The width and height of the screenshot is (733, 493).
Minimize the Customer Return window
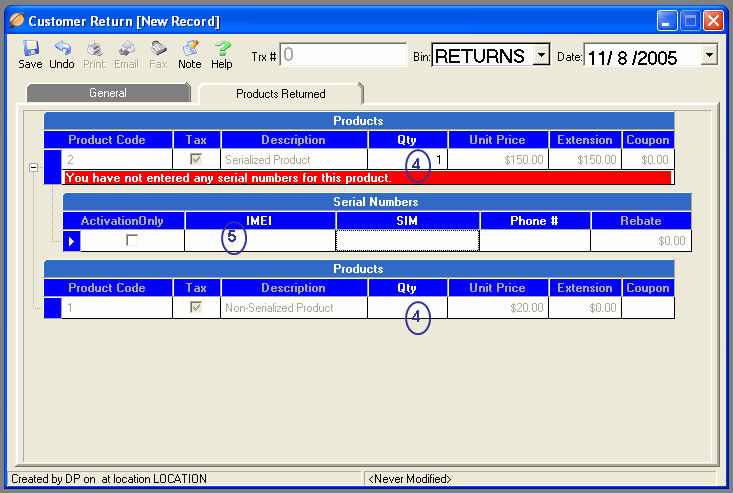(x=667, y=21)
